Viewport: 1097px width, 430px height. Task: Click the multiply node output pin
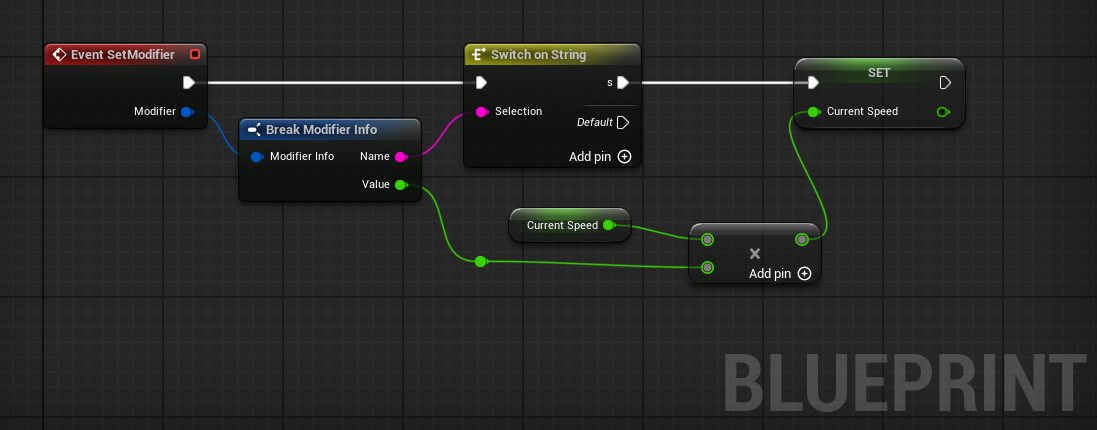(x=801, y=239)
